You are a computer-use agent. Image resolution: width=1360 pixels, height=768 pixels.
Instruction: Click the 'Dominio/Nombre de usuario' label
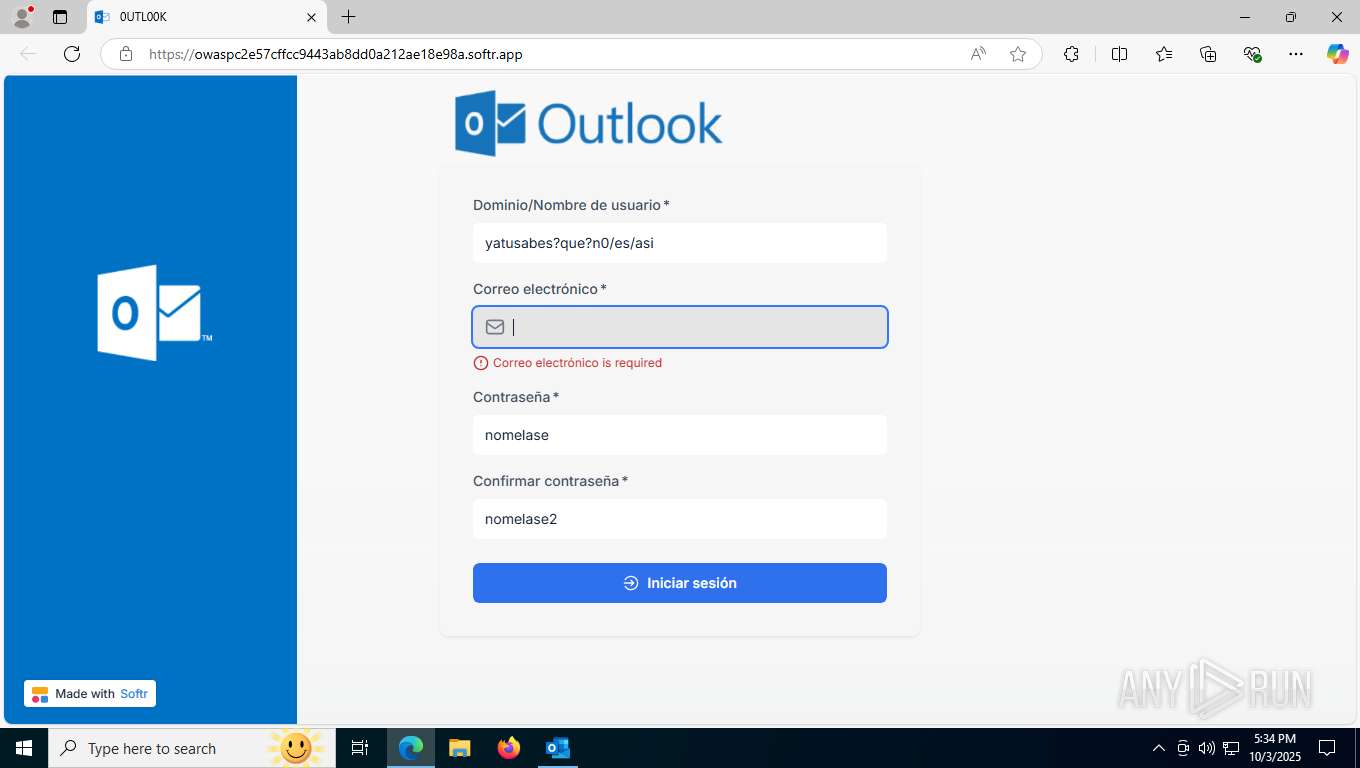(x=567, y=205)
